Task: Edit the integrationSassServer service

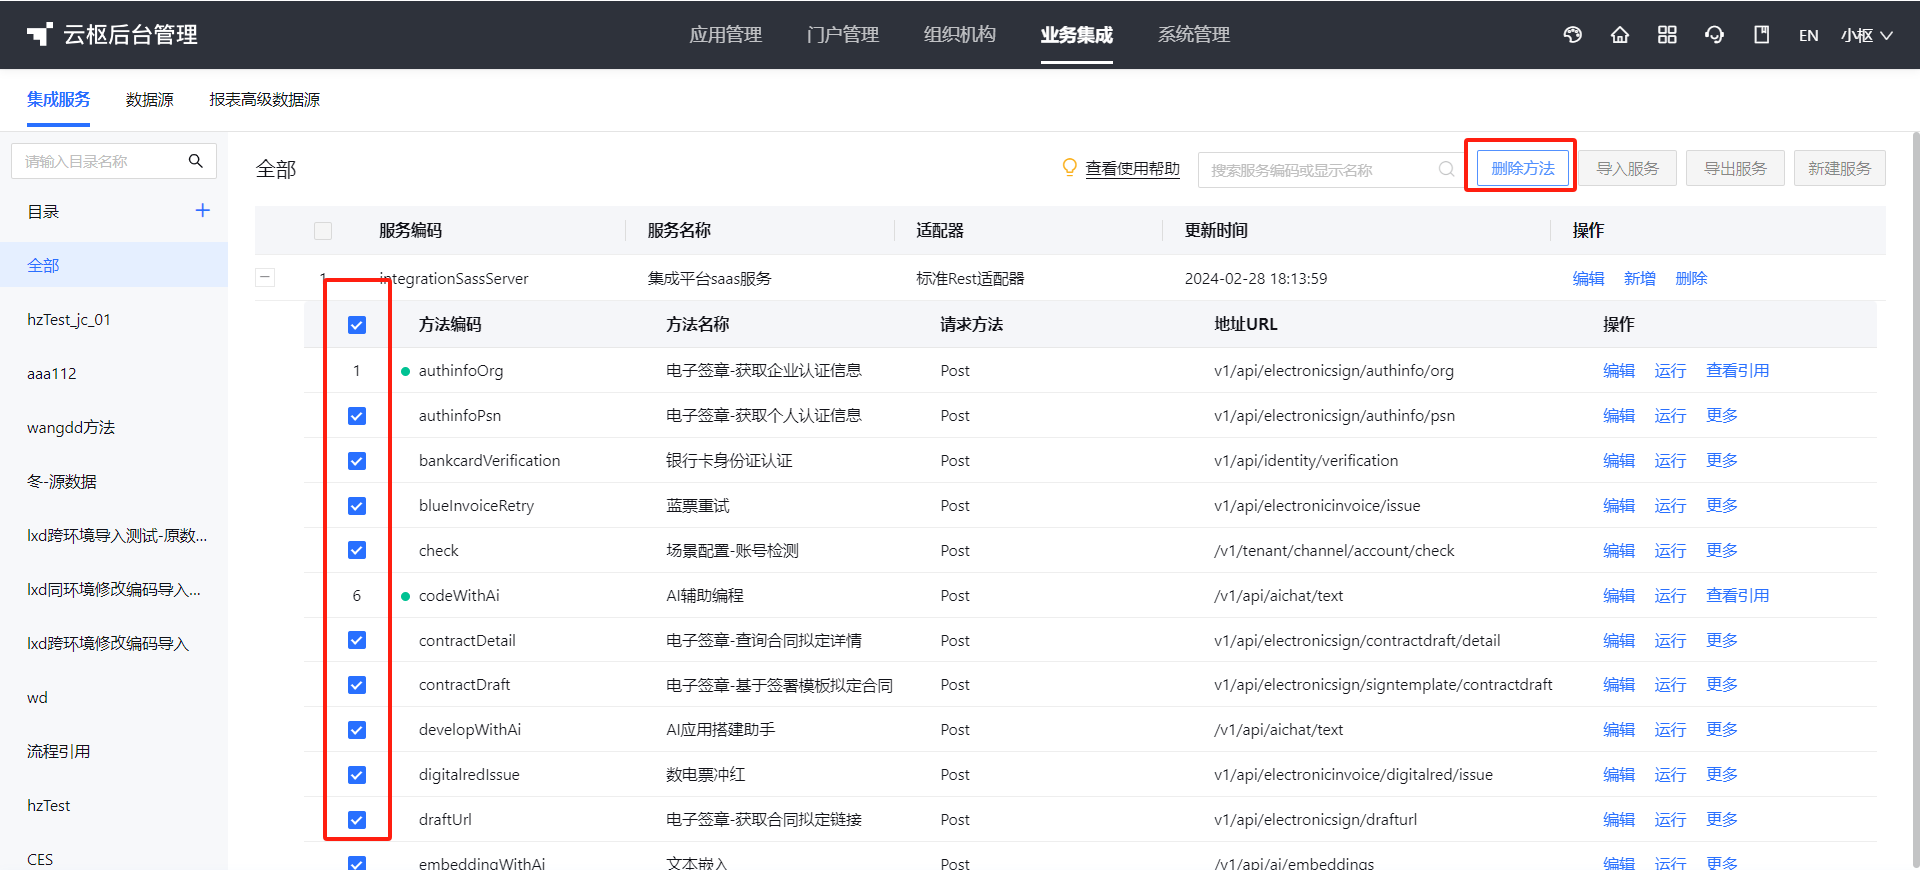Action: coord(1588,279)
